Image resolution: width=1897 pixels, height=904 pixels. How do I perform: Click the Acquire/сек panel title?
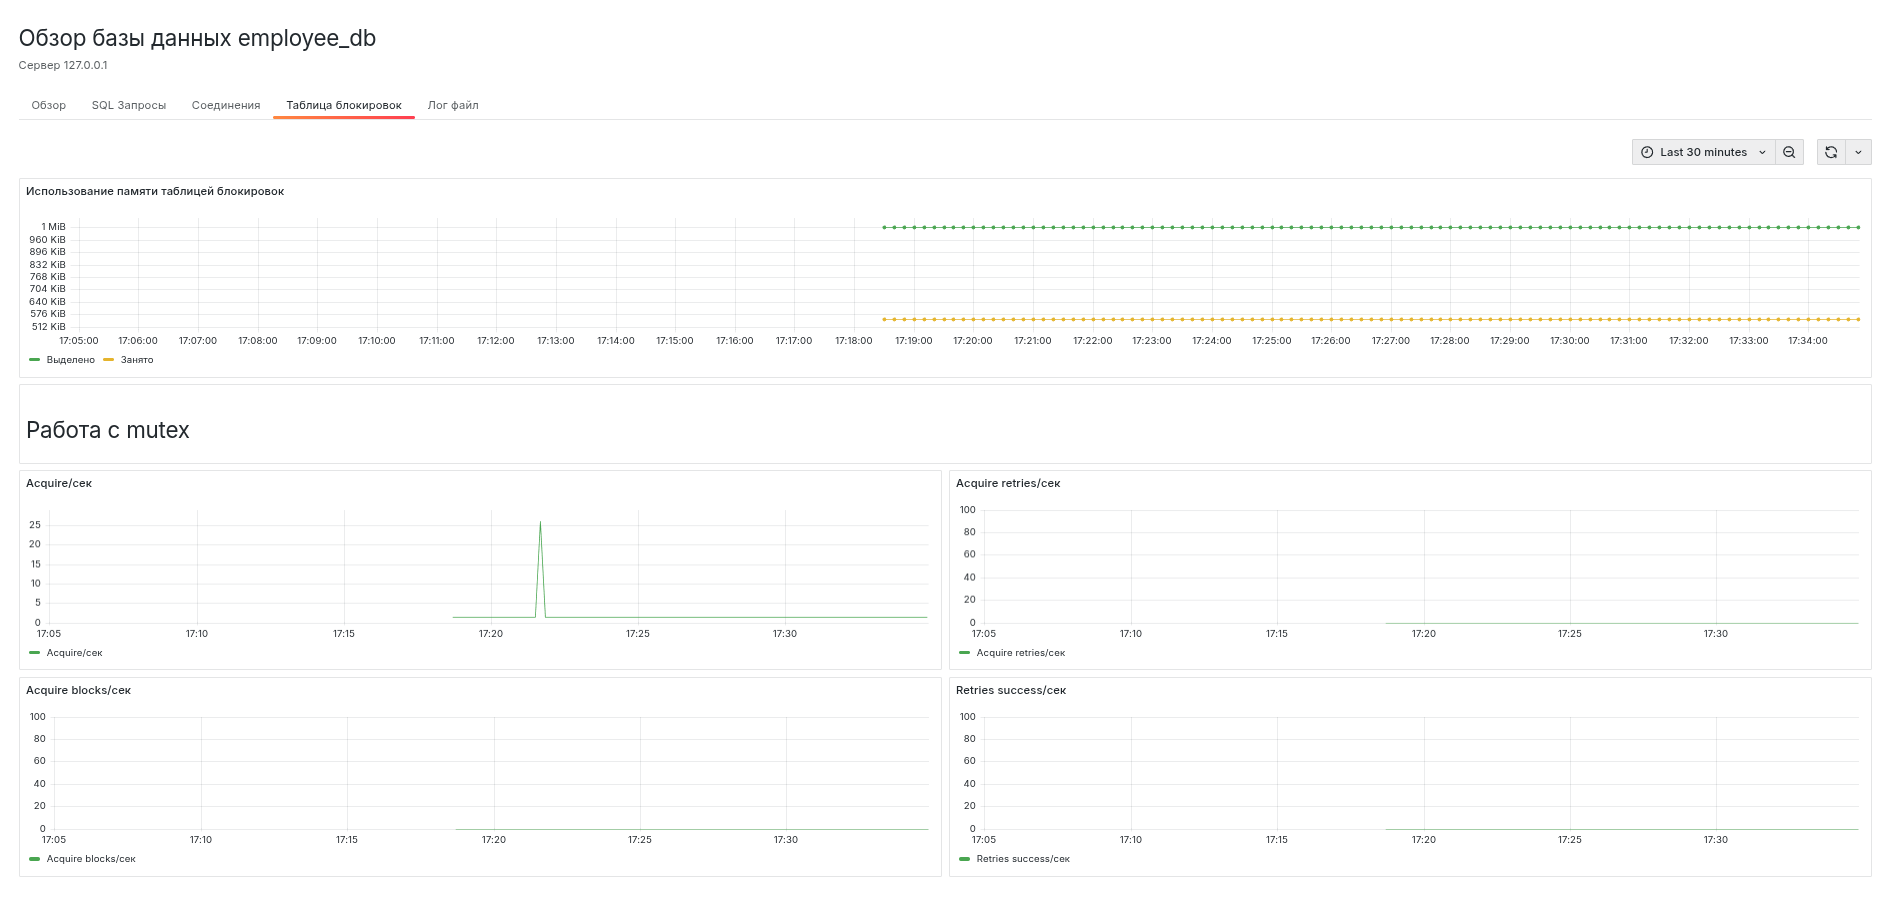pos(59,483)
